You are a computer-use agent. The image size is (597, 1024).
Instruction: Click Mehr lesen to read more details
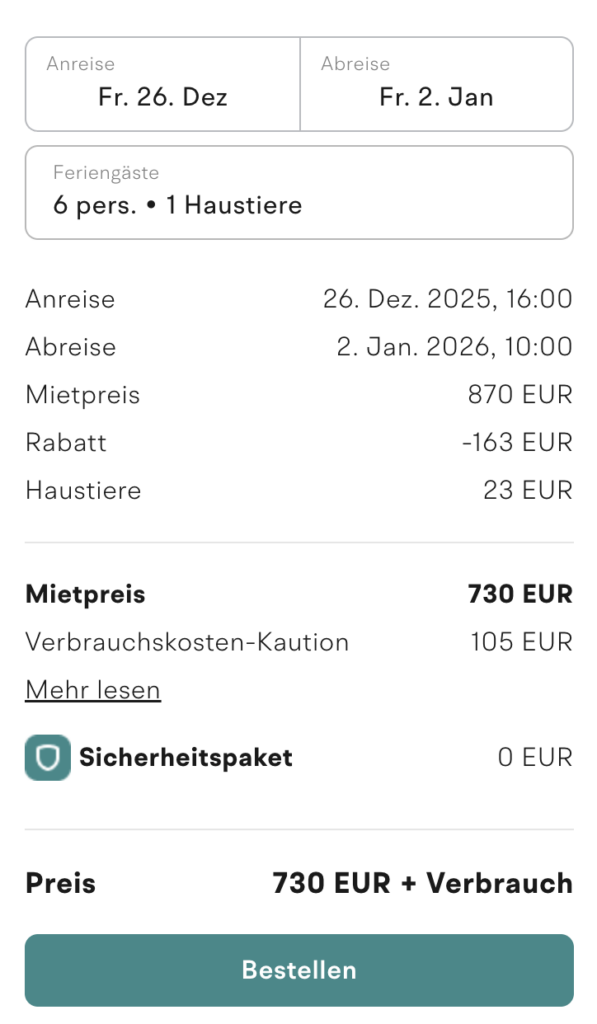pyautogui.click(x=92, y=689)
